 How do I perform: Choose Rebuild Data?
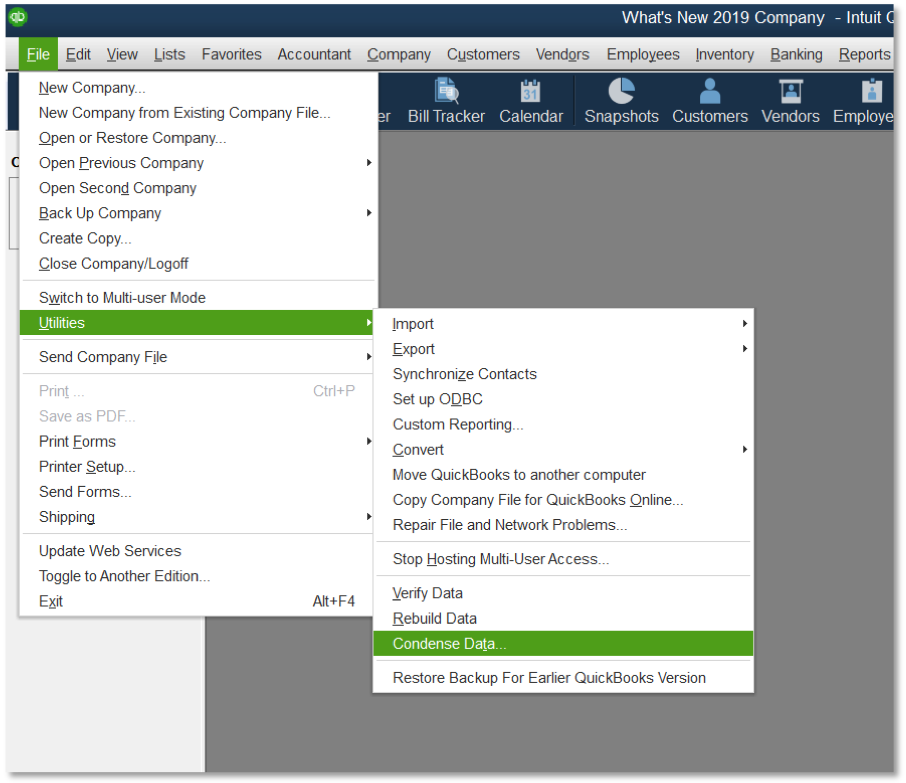pyautogui.click(x=563, y=618)
